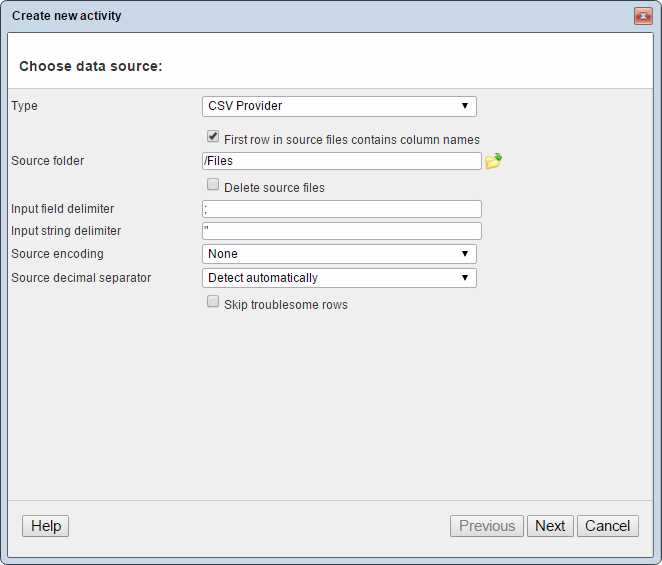Click the 'Source encoding' label text
662x565 pixels.
57,254
